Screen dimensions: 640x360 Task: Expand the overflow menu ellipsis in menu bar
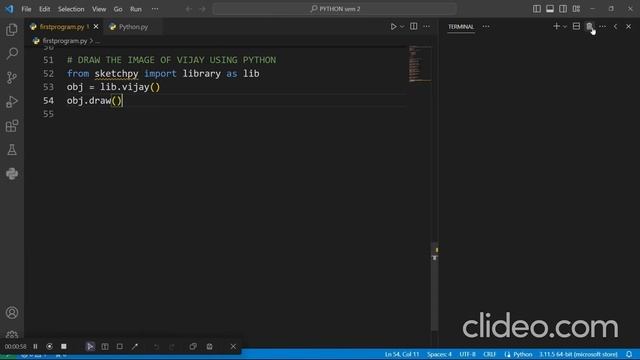tap(155, 9)
